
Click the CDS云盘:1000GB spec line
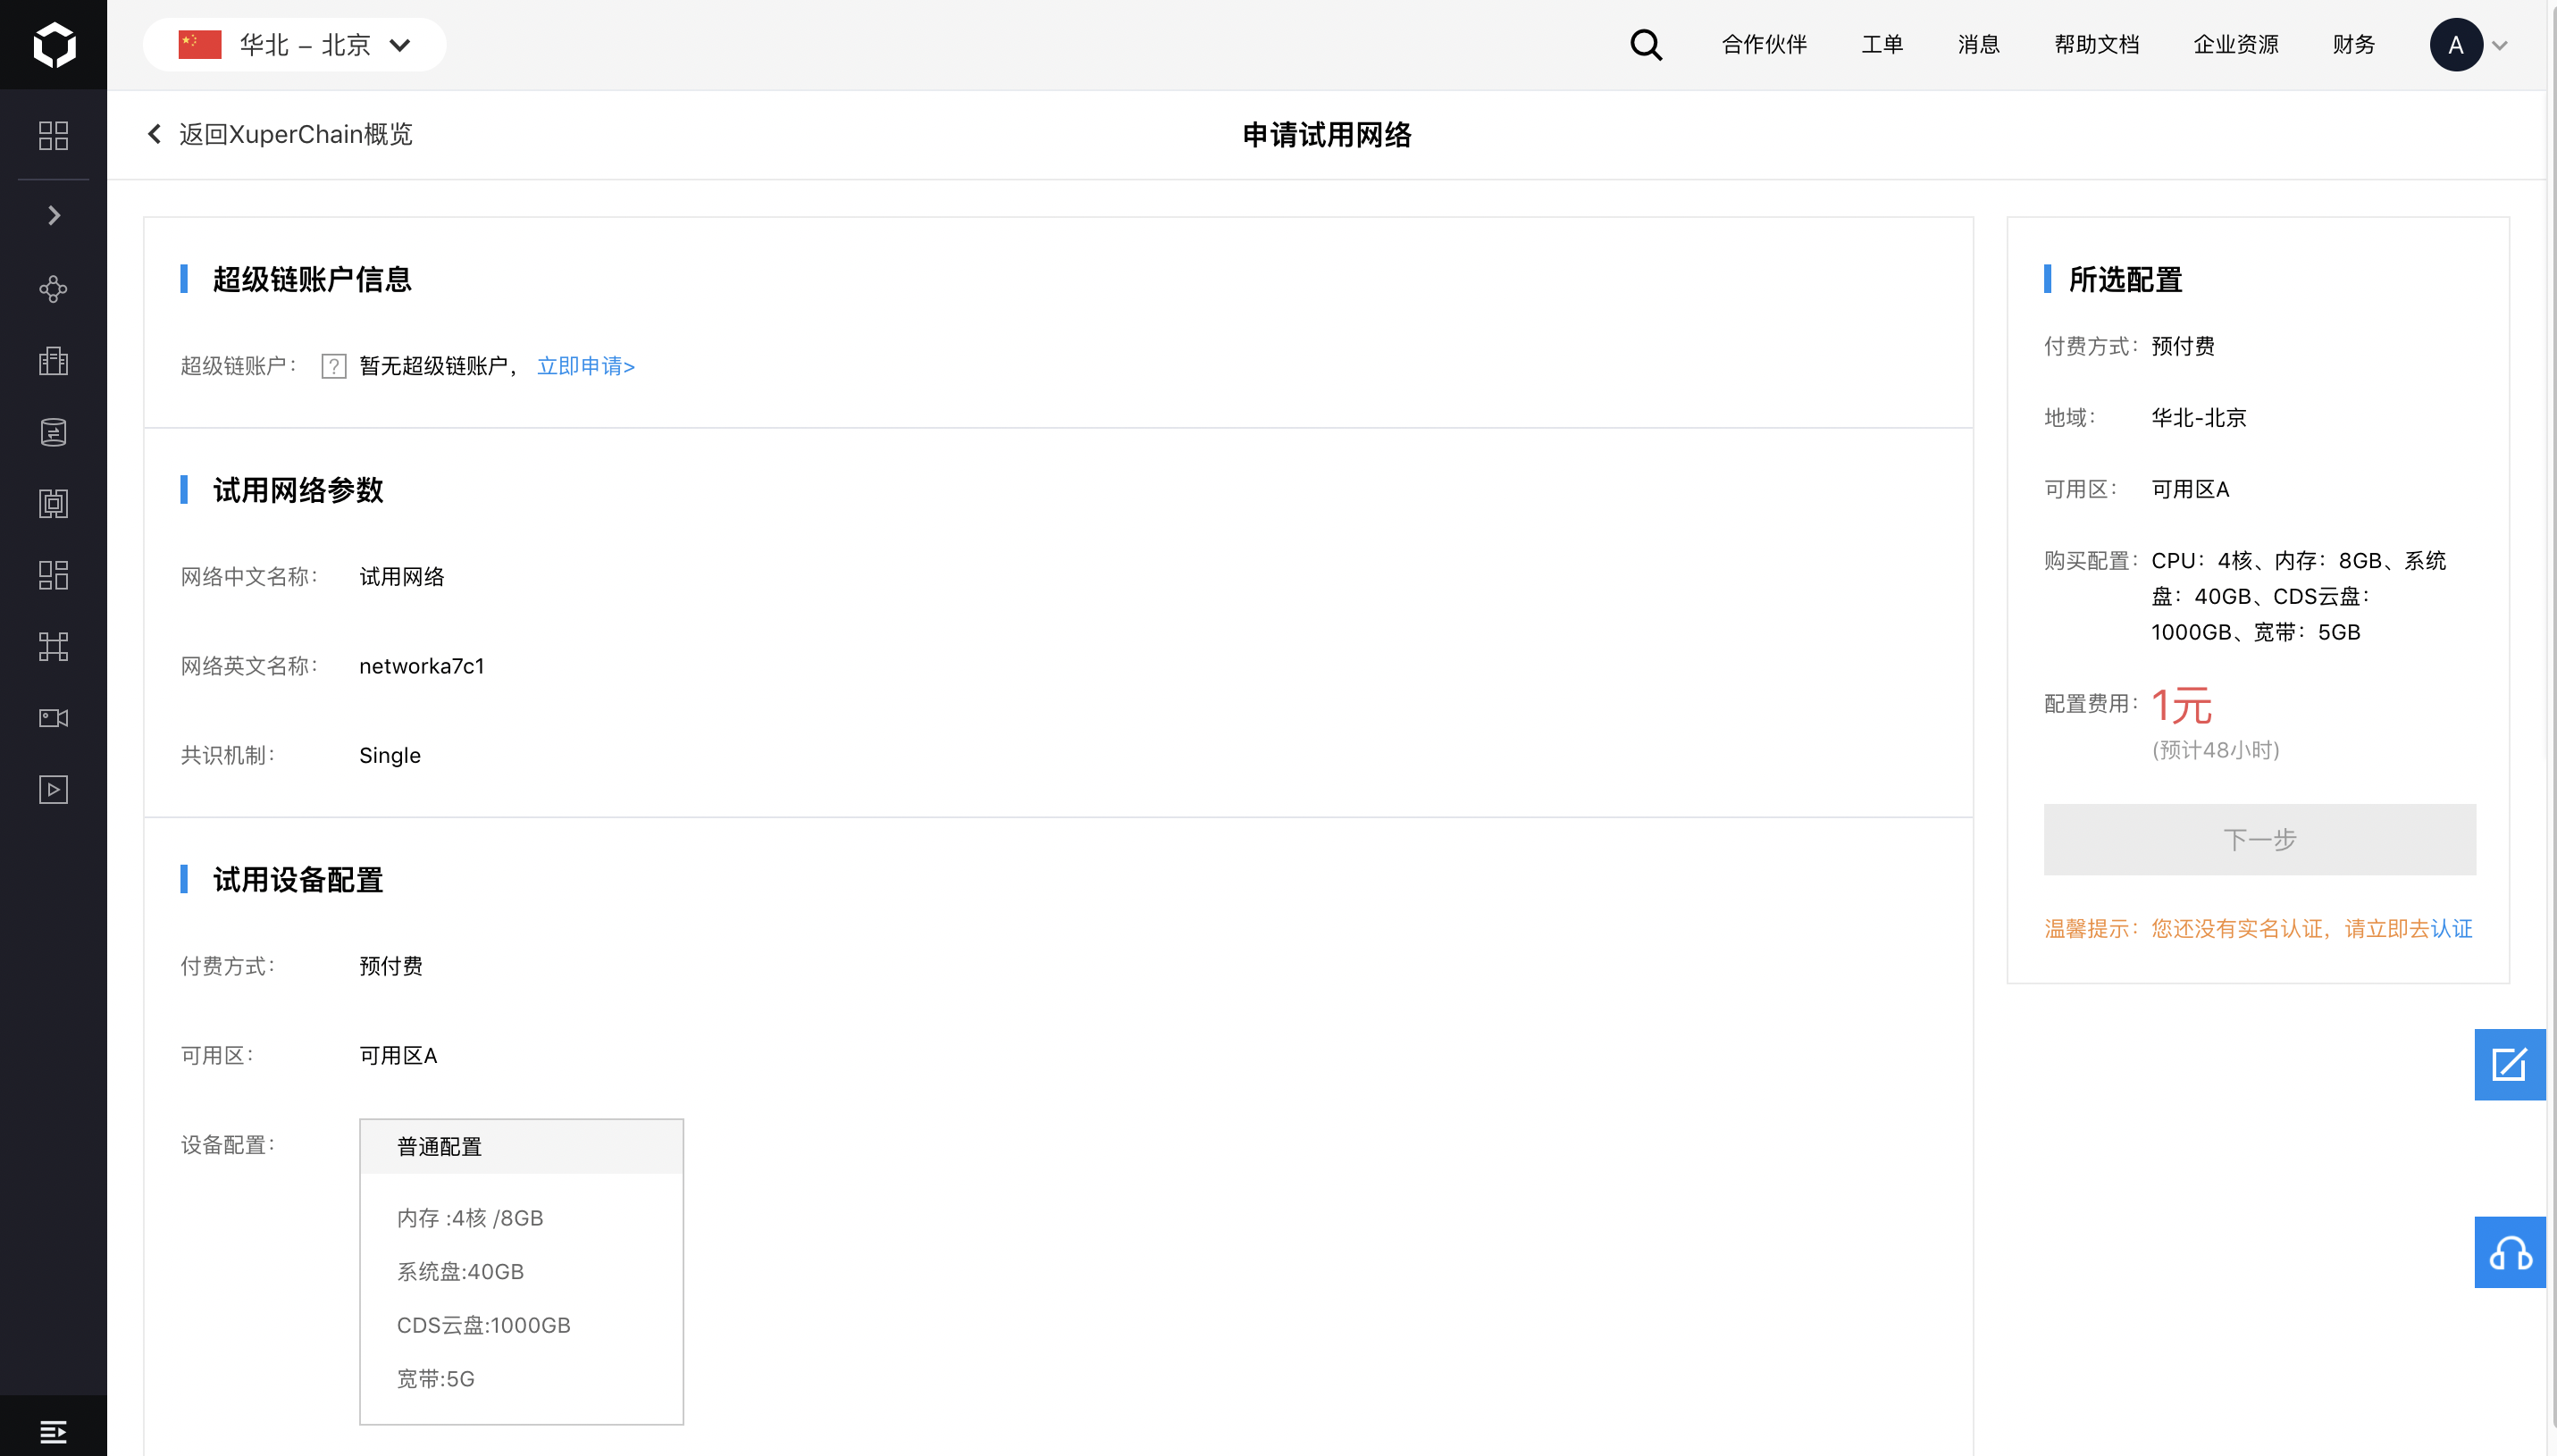[x=483, y=1325]
